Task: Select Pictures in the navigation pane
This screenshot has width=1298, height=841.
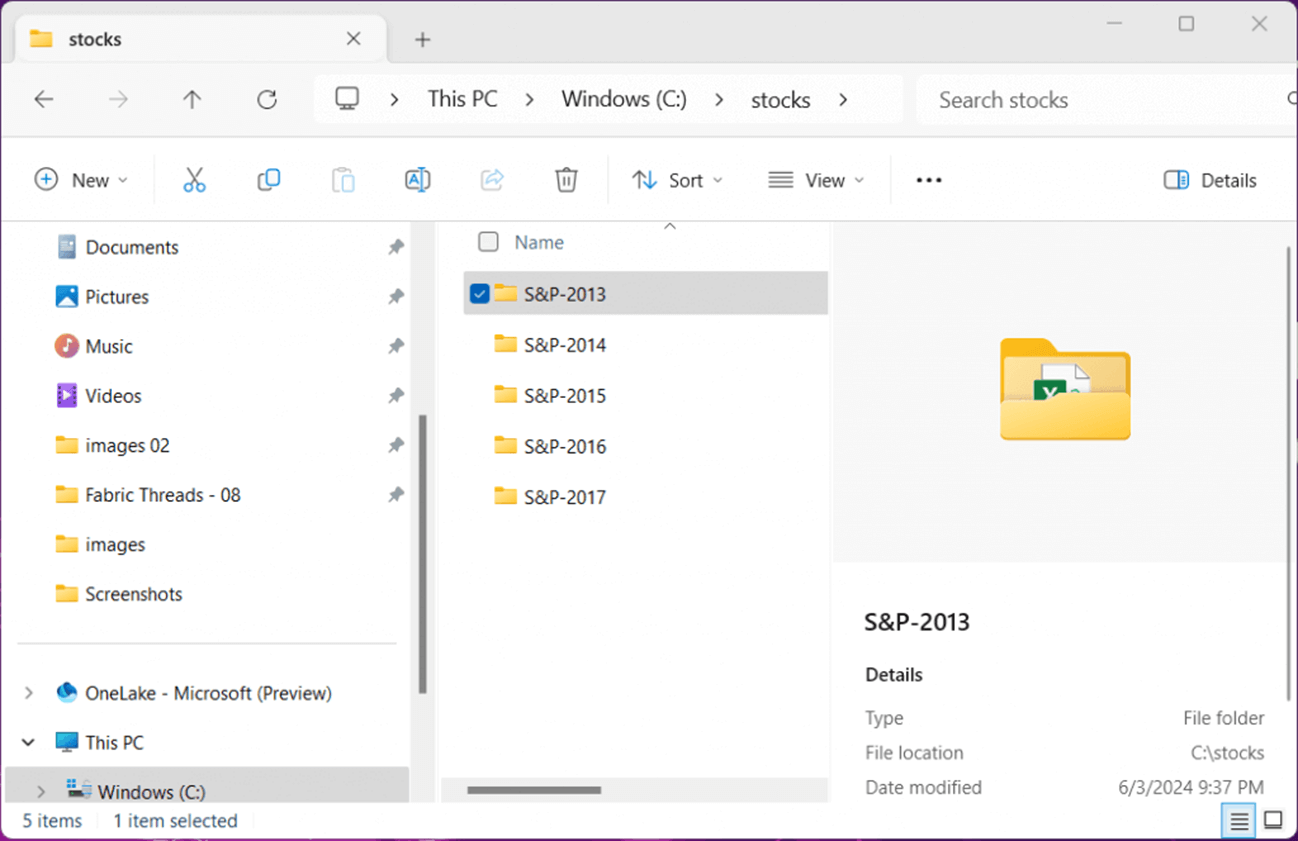Action: pos(116,297)
